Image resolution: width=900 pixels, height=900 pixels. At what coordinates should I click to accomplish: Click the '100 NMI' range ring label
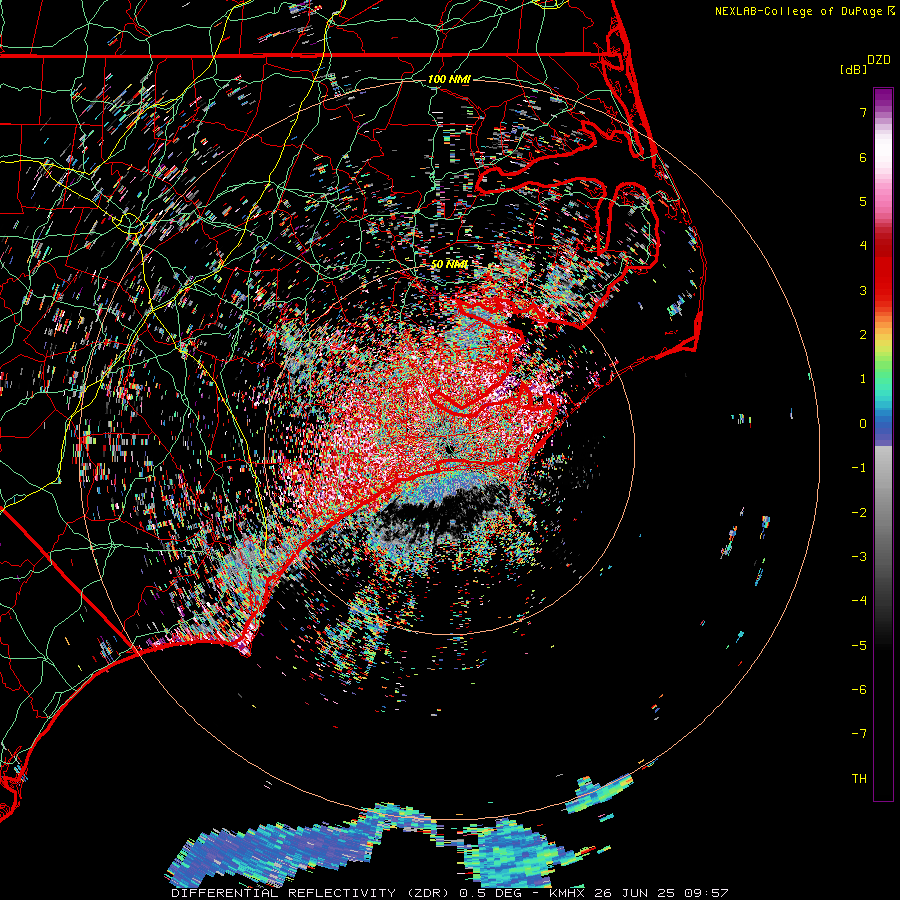pos(449,79)
